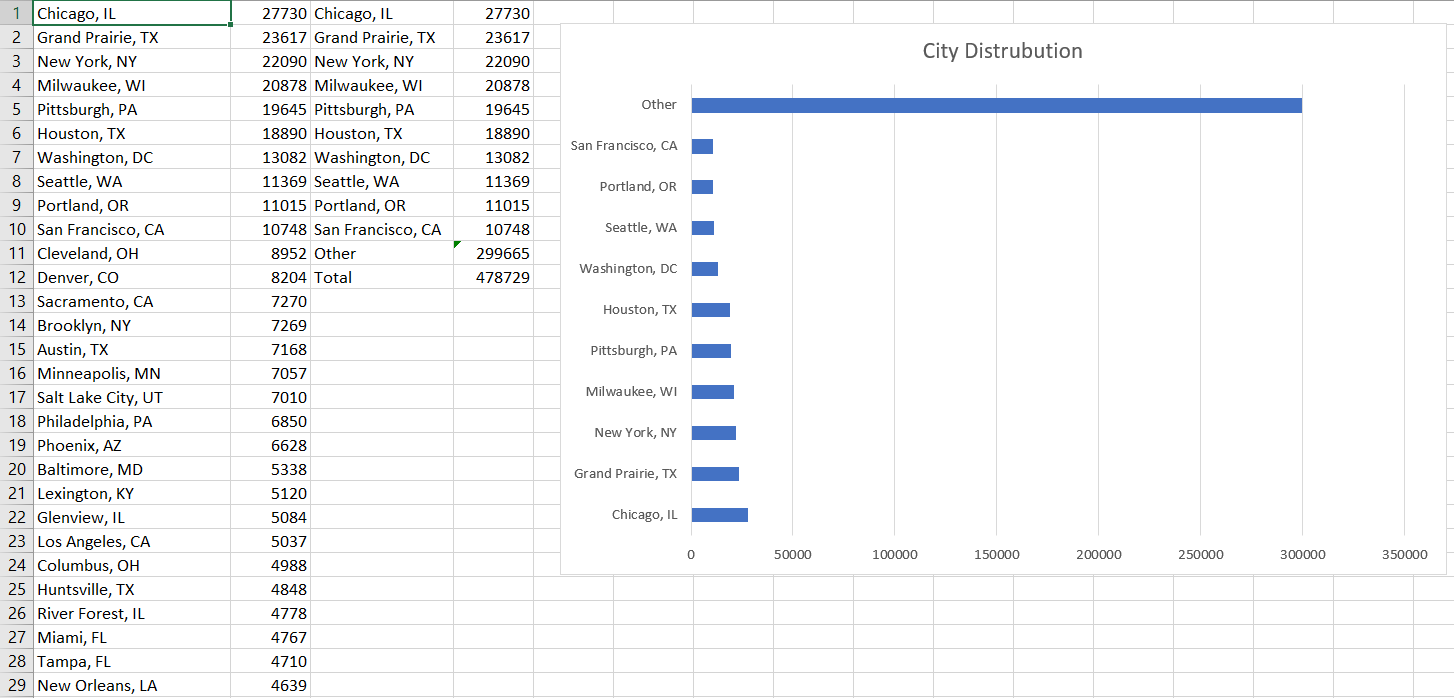This screenshot has width=1454, height=698.
Task: Click the cell labeled Total
Action: (x=380, y=278)
